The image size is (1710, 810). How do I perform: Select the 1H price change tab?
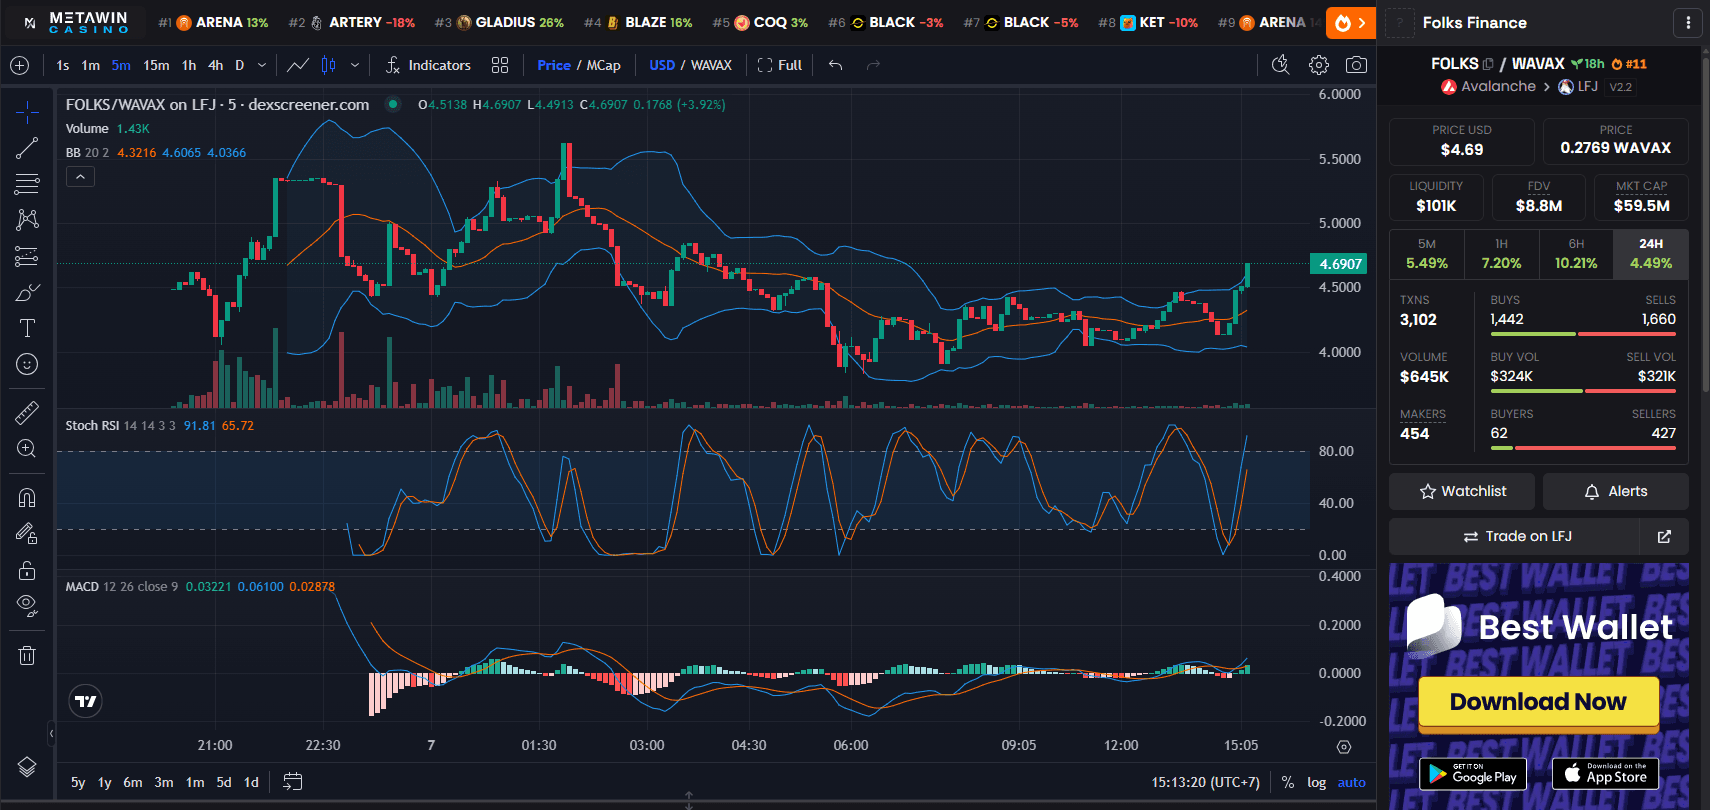coord(1501,254)
